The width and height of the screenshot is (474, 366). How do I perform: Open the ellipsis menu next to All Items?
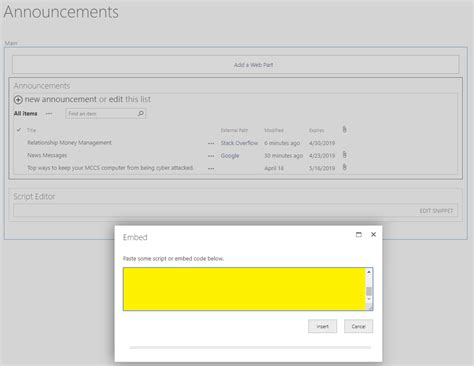[x=49, y=114]
